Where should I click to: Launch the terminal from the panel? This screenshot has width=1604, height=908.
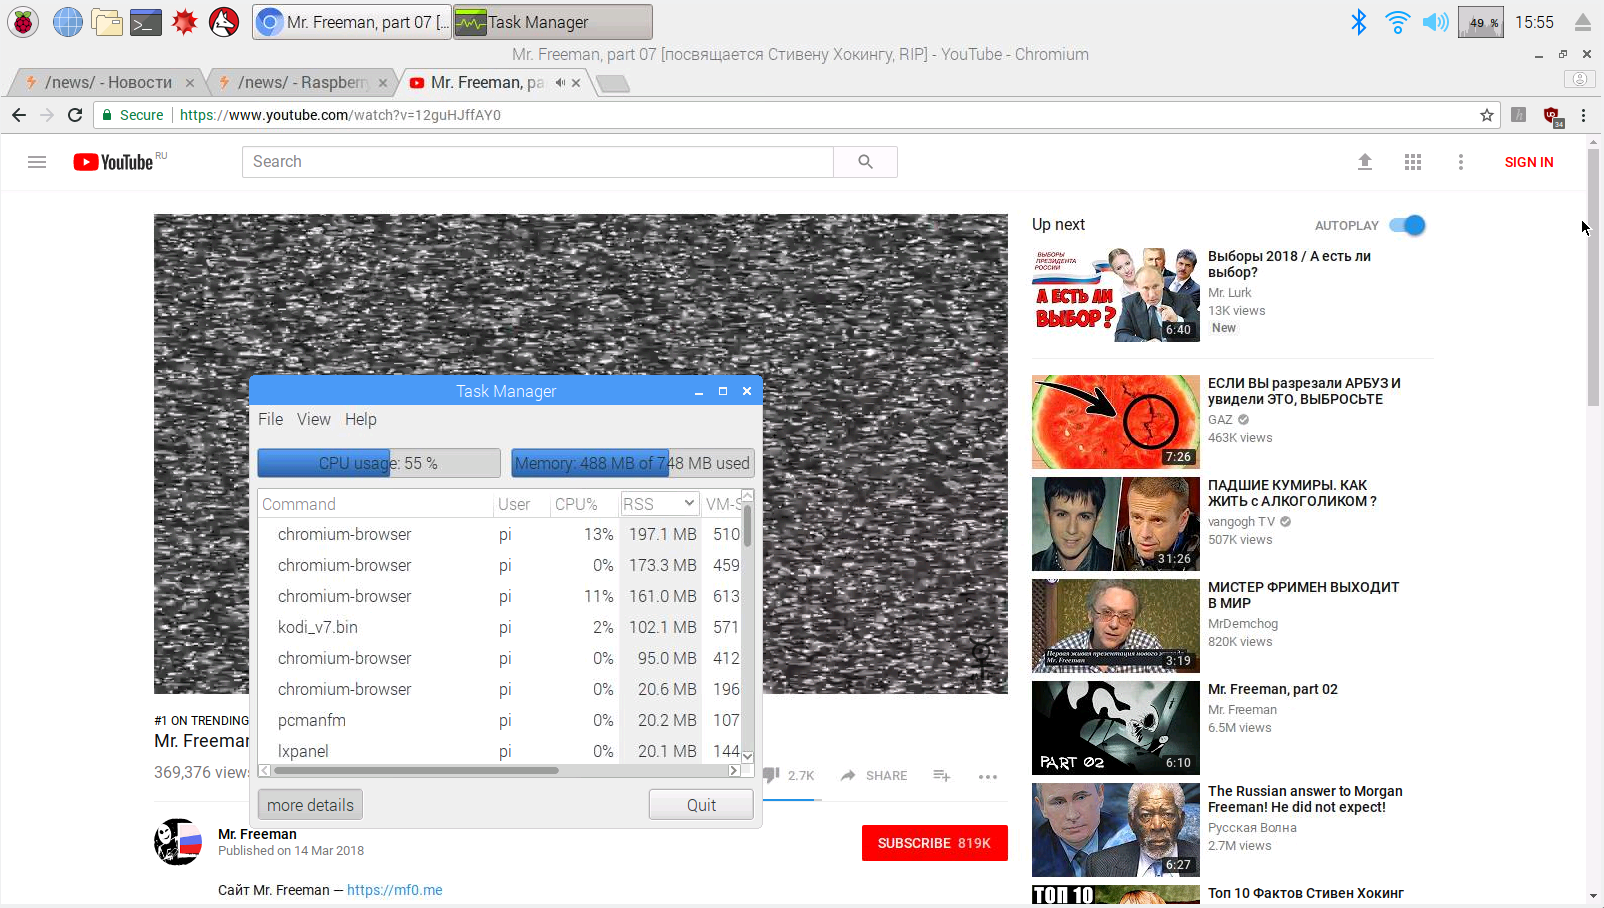pos(146,21)
